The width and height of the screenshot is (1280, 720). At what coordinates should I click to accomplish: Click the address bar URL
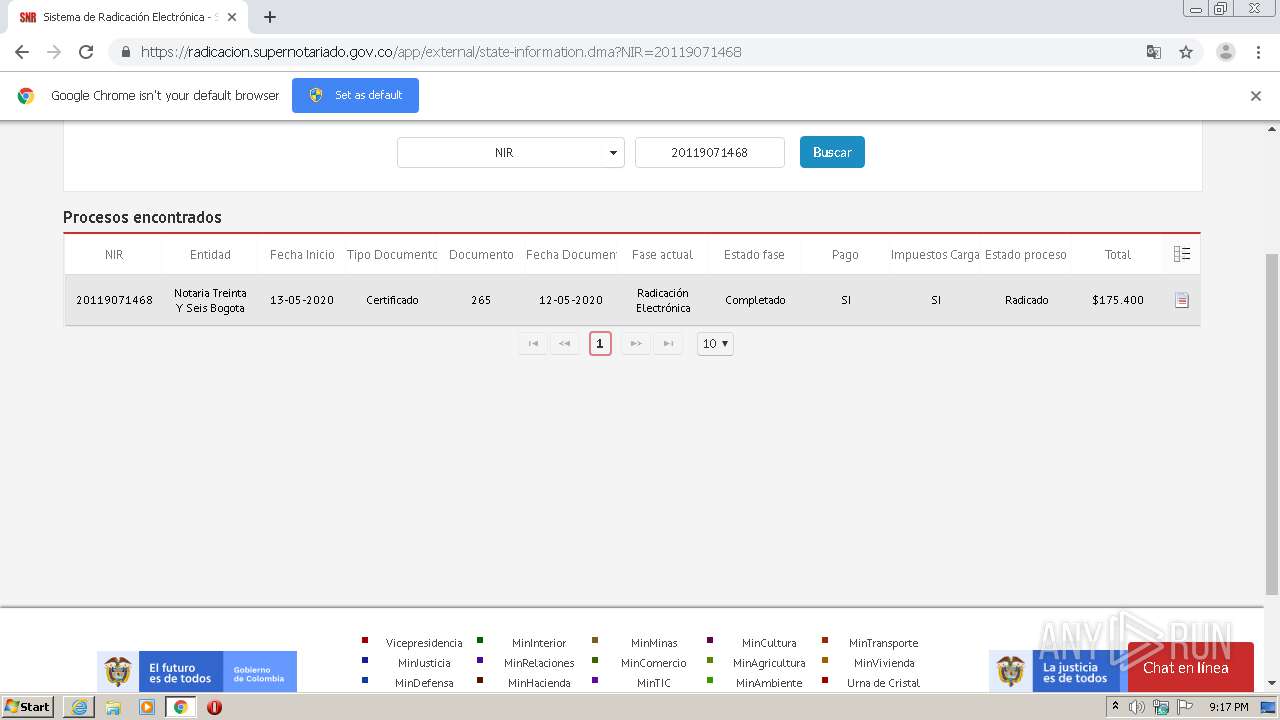tap(441, 52)
